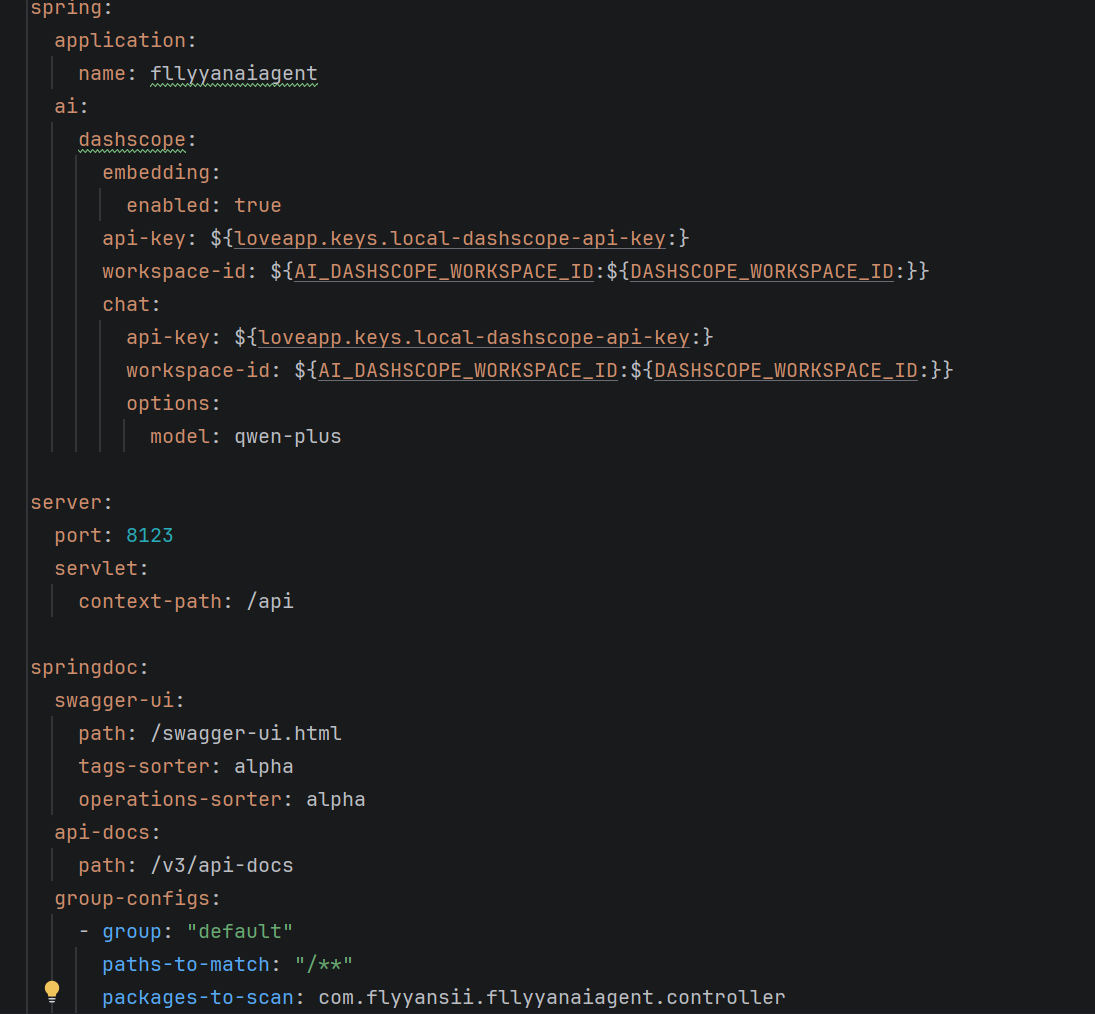This screenshot has width=1095, height=1014.
Task: Click the qwen-plus model value
Action: (287, 437)
